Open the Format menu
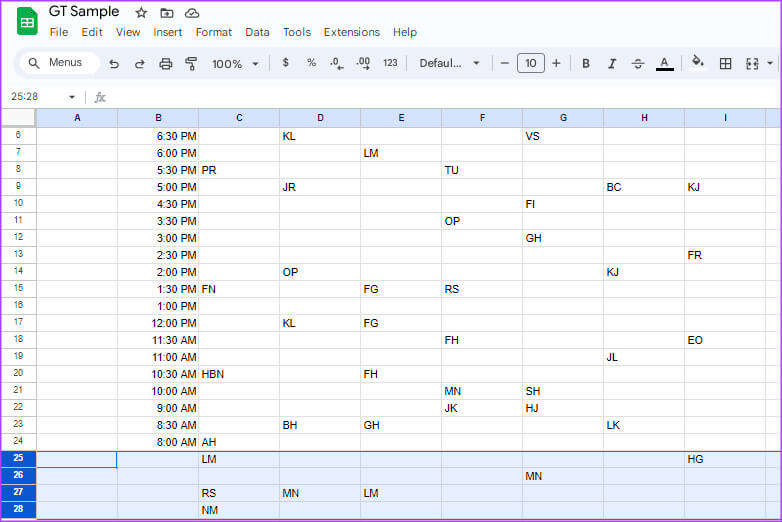The width and height of the screenshot is (782, 522). click(x=213, y=32)
